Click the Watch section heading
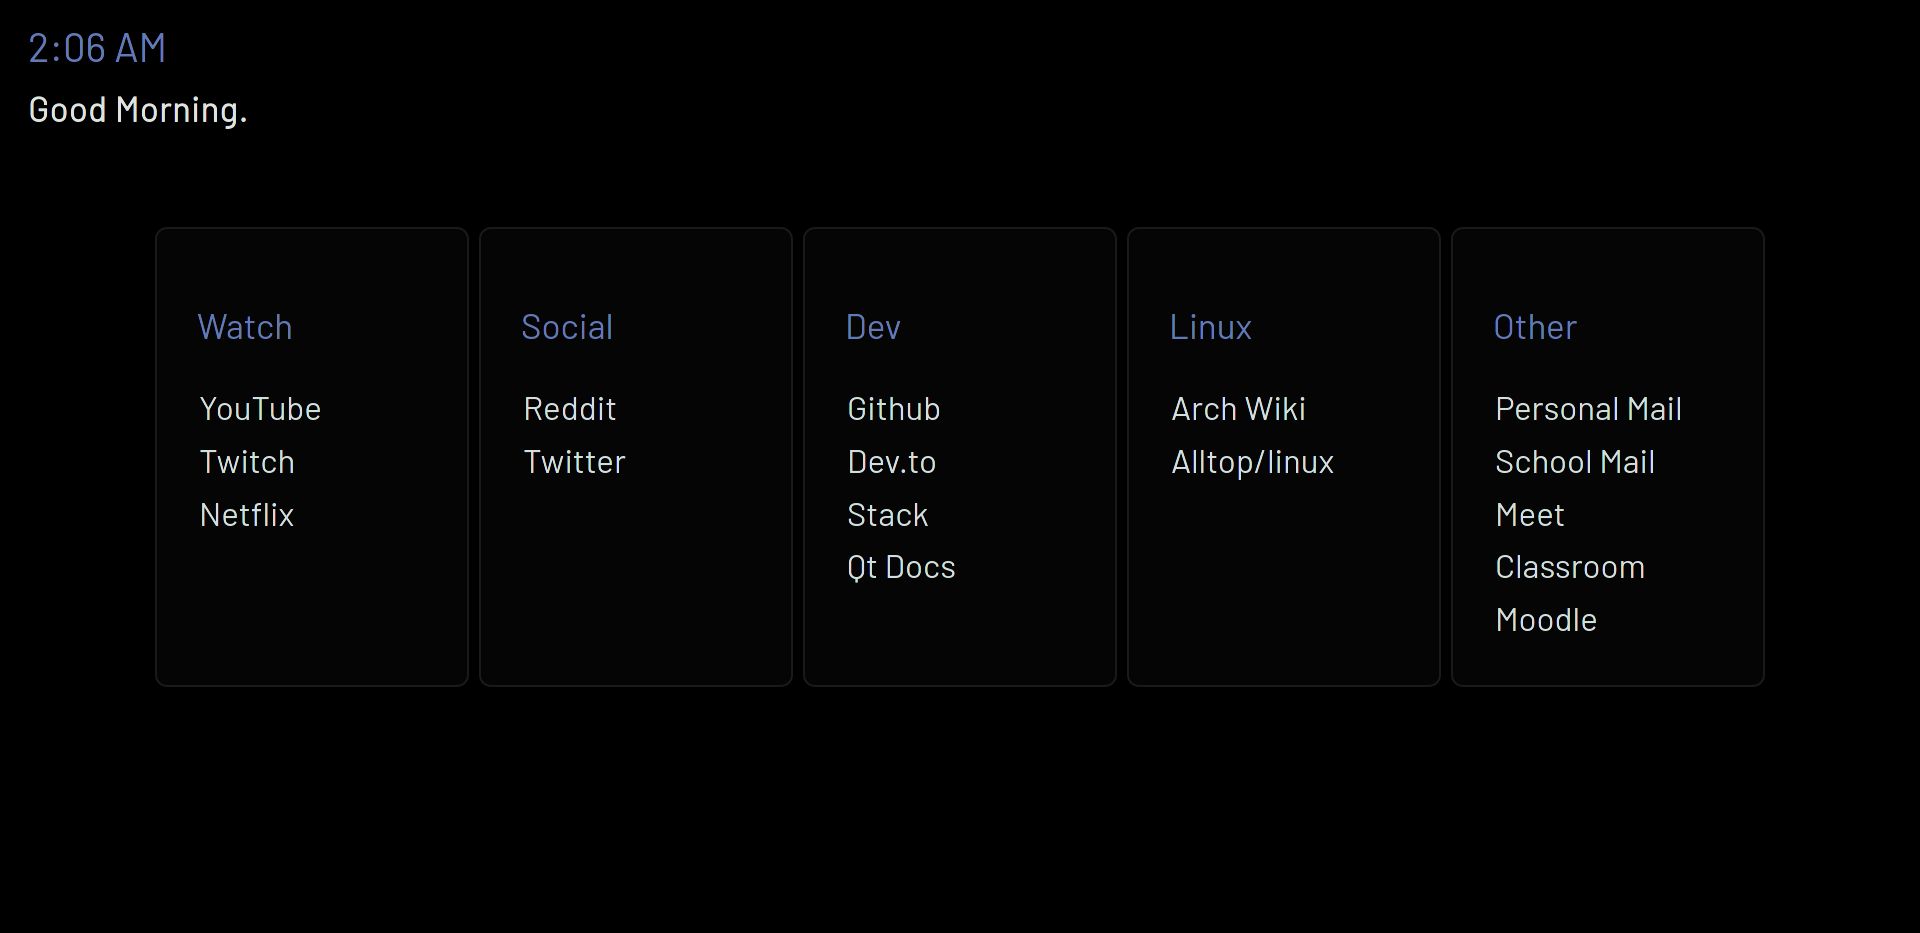Viewport: 1920px width, 933px height. point(244,327)
